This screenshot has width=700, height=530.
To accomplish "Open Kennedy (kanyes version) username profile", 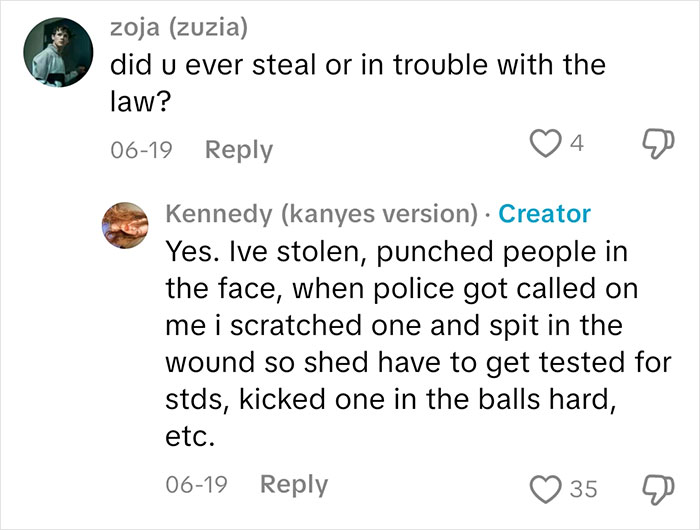I will pyautogui.click(x=322, y=214).
